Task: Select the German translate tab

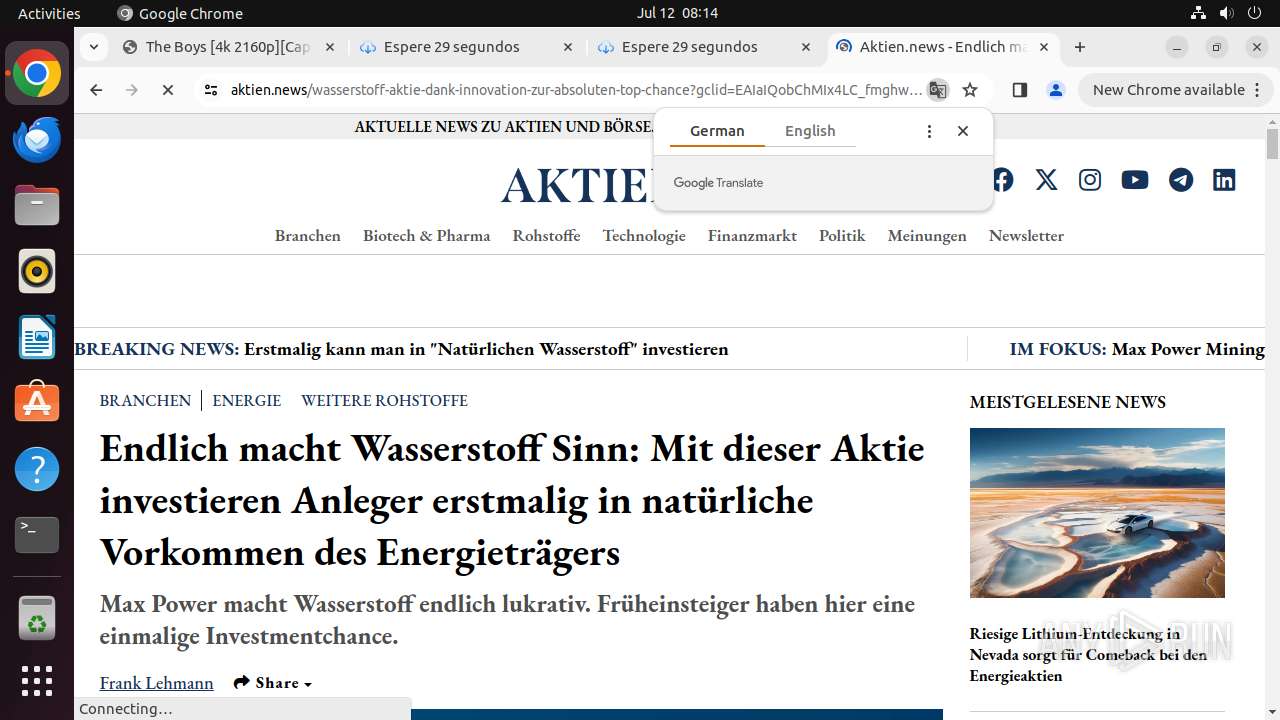Action: [x=717, y=131]
